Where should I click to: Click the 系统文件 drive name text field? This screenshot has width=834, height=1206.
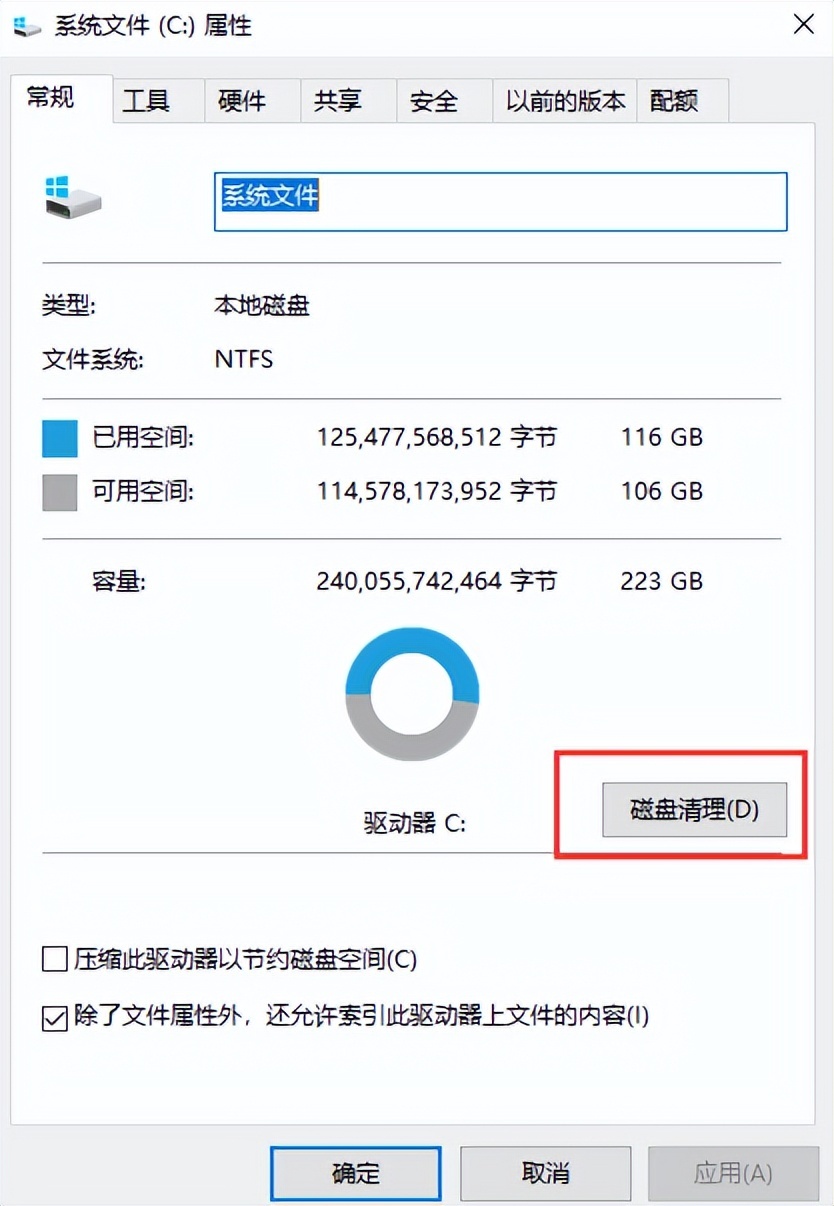click(500, 201)
